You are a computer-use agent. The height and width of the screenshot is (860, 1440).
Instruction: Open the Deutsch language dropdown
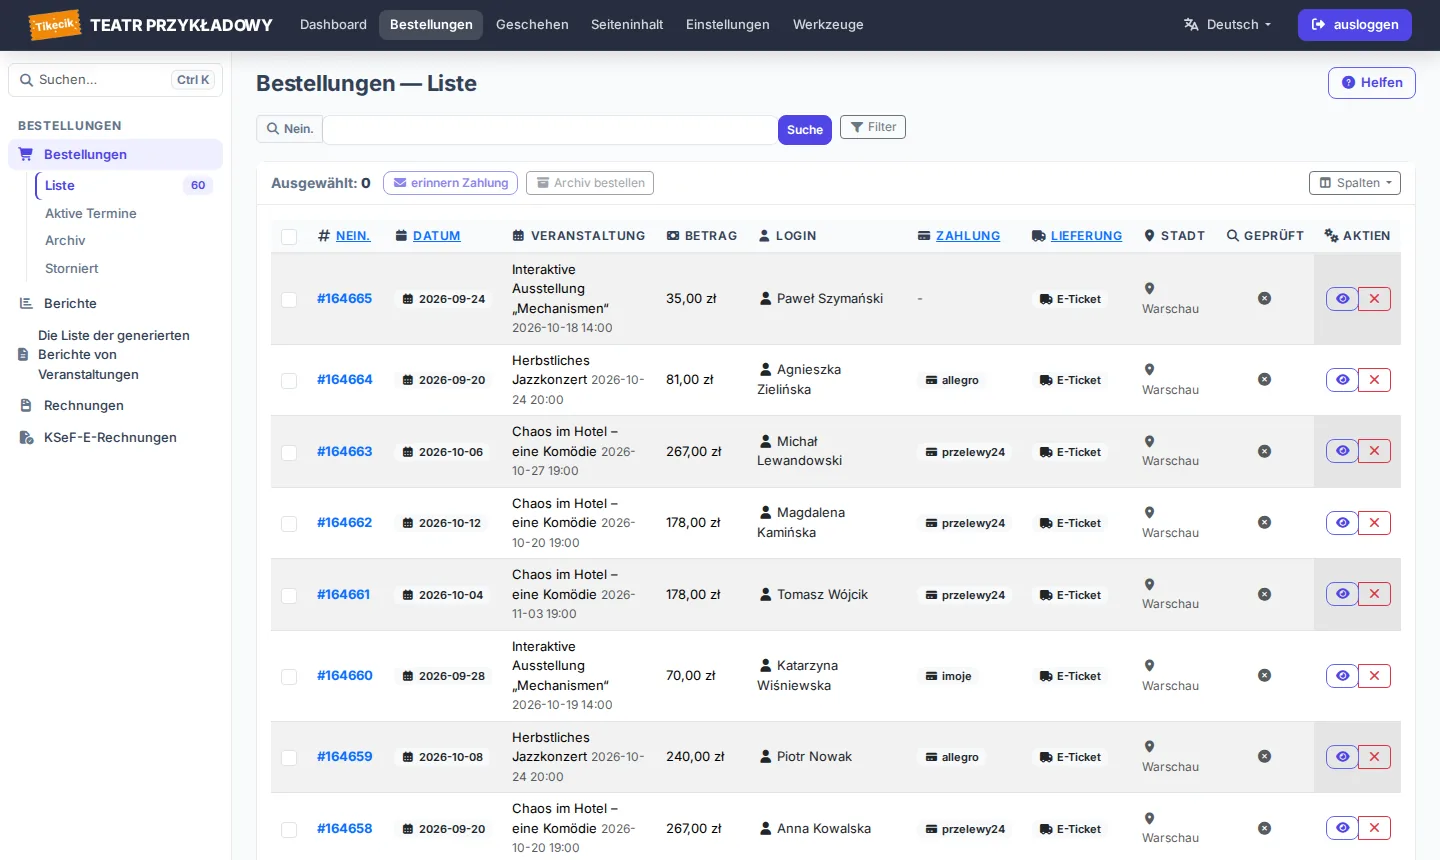point(1228,25)
